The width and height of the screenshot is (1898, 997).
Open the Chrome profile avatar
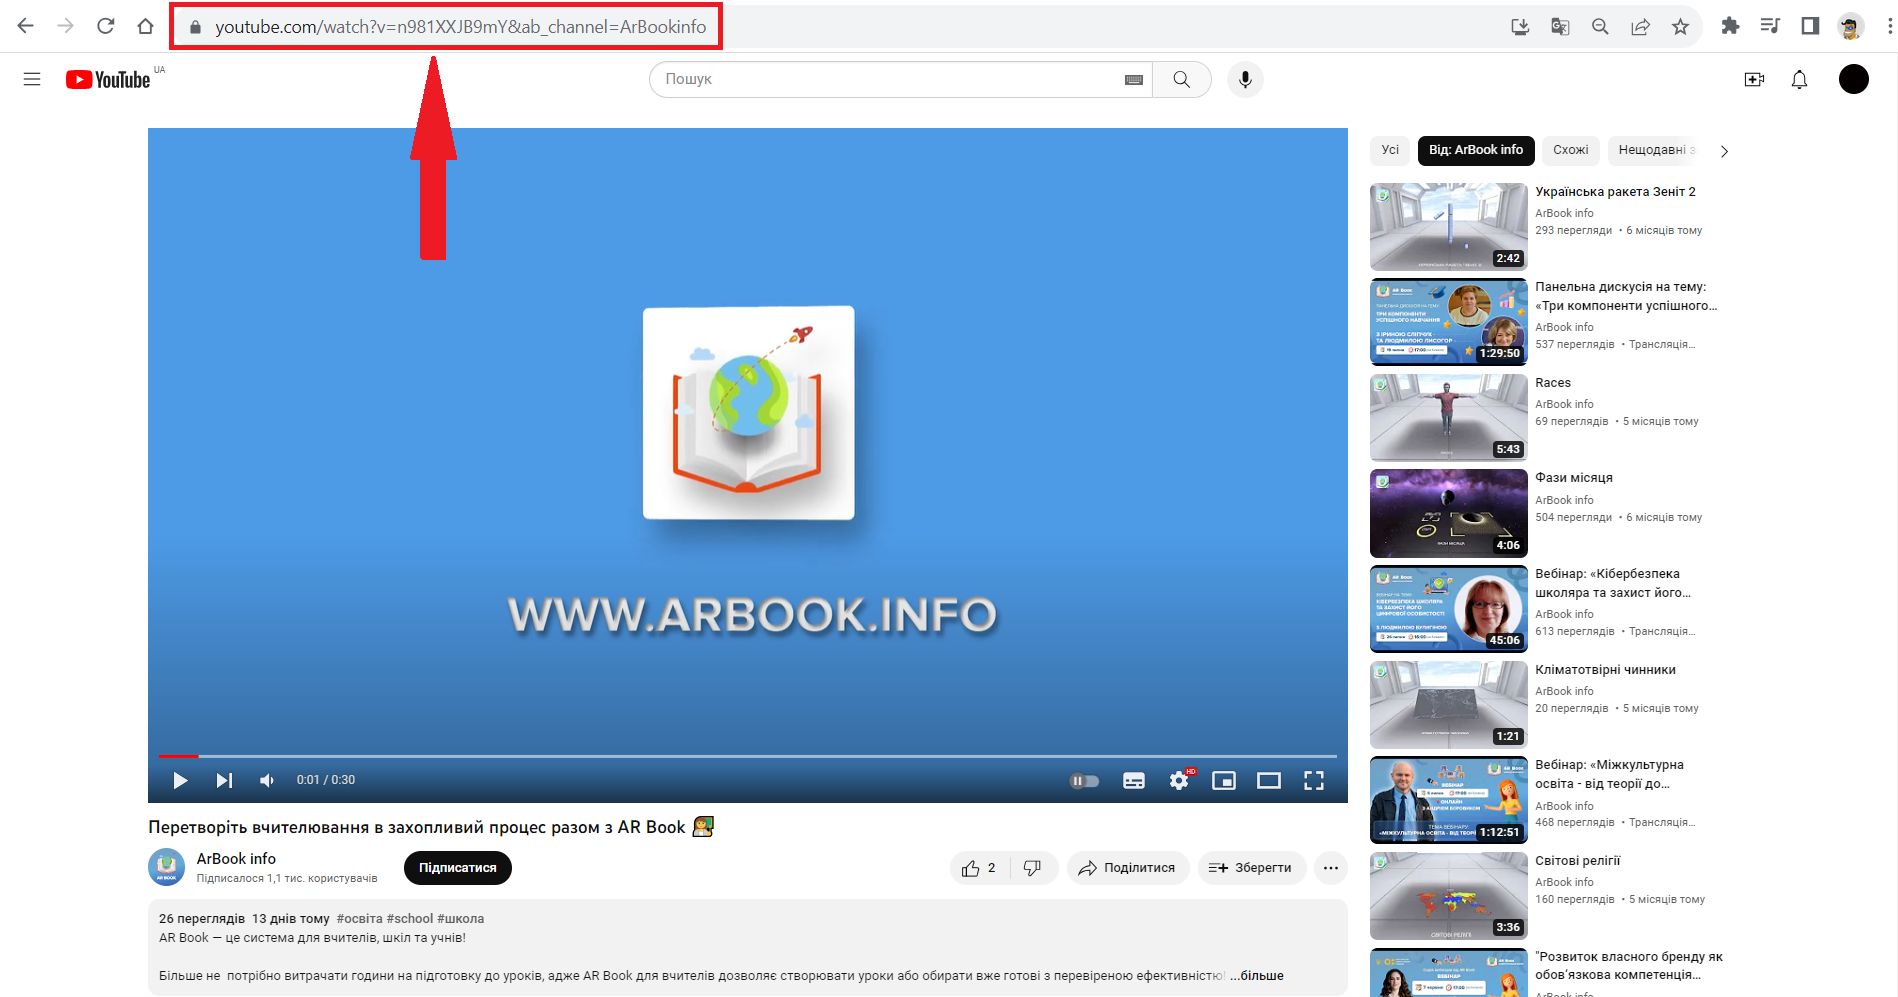click(x=1850, y=27)
